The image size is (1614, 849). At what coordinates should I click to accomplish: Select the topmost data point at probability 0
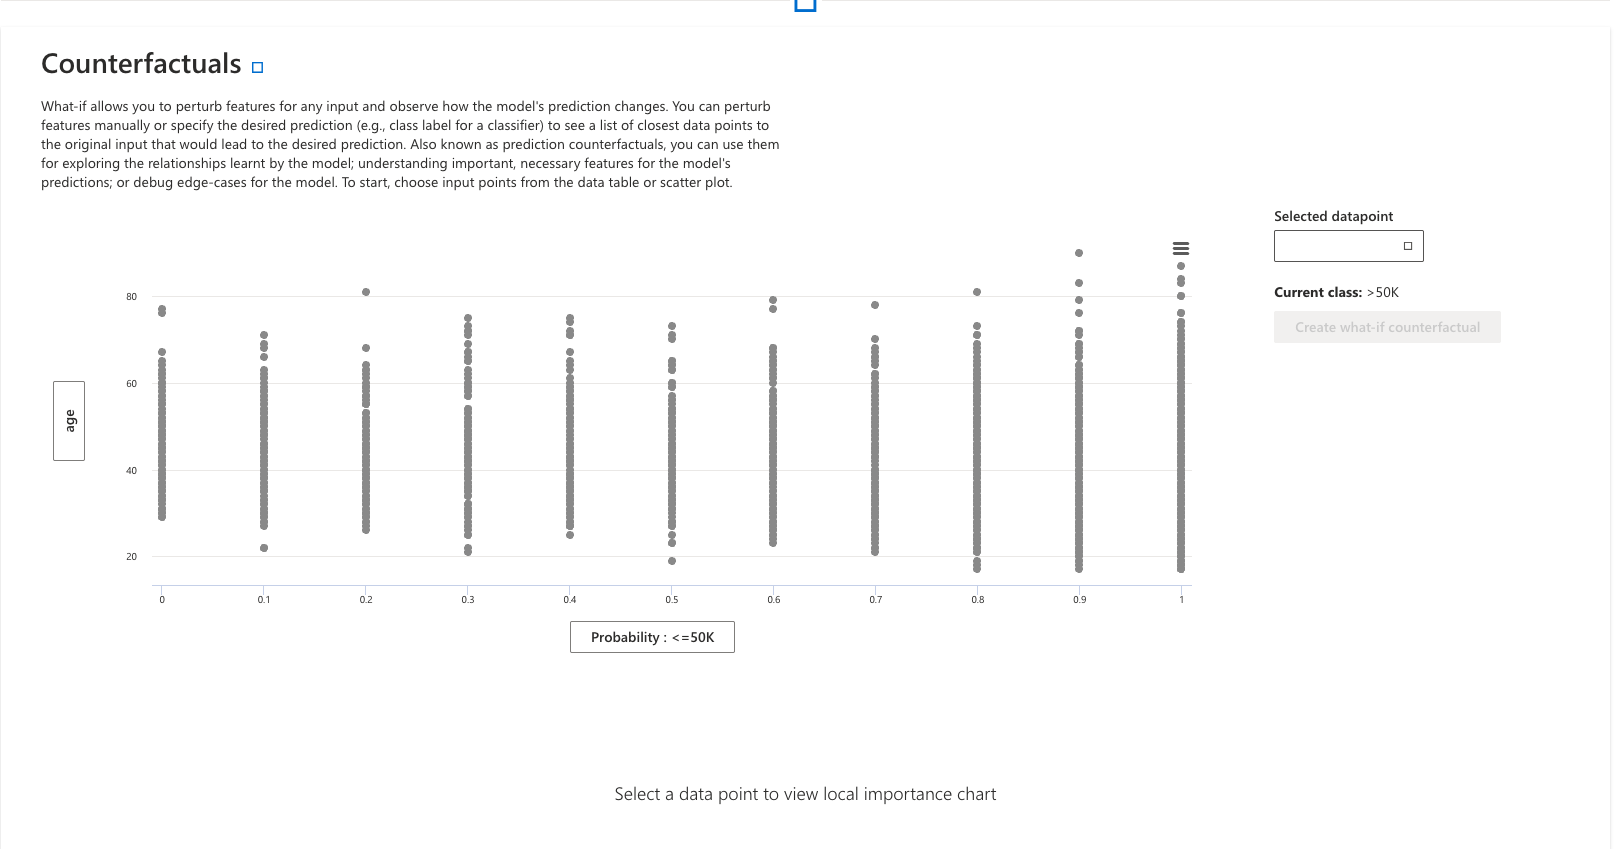162,309
